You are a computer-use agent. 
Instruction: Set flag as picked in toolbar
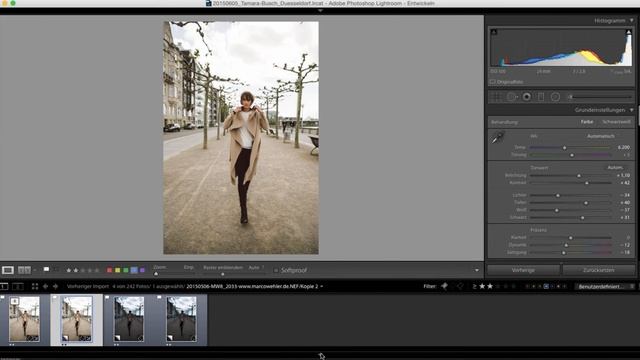(x=47, y=269)
